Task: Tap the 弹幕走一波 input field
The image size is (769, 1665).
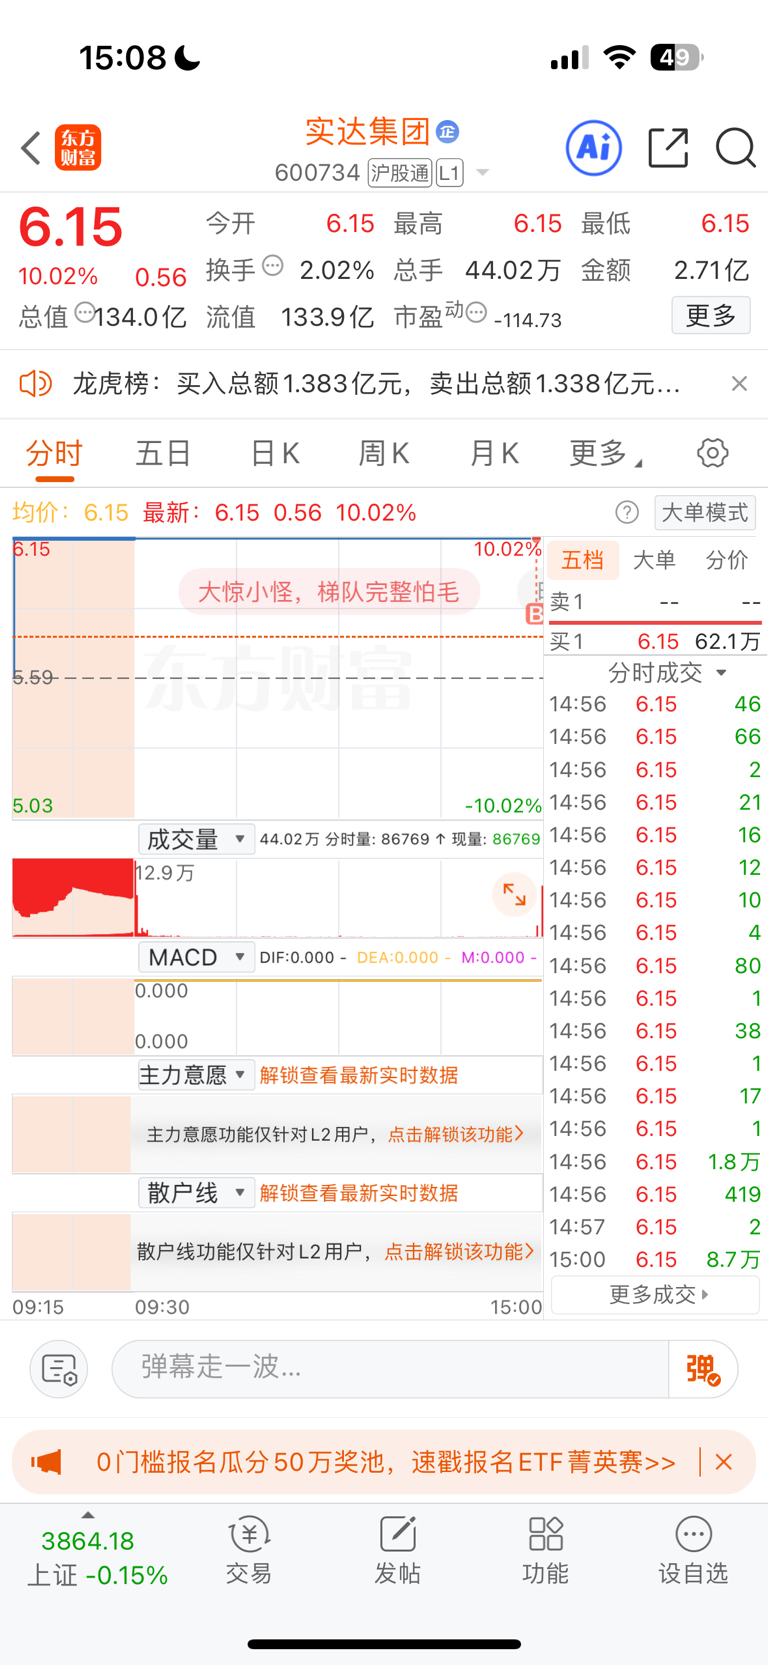Action: click(x=390, y=1369)
